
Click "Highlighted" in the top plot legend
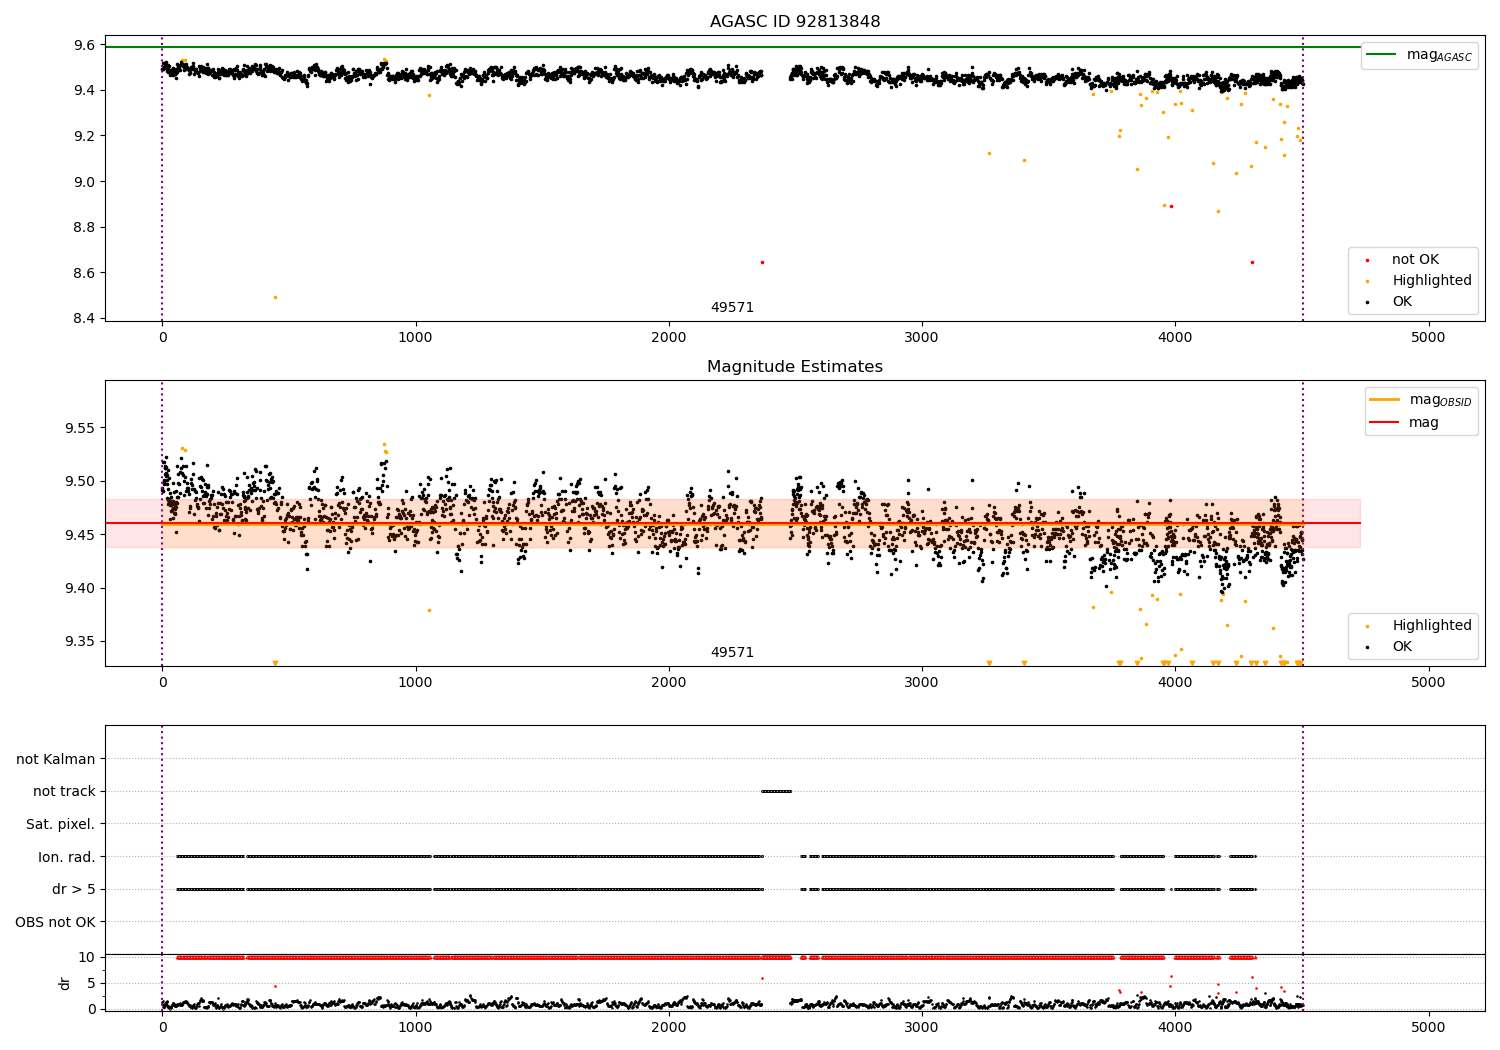pyautogui.click(x=1432, y=281)
